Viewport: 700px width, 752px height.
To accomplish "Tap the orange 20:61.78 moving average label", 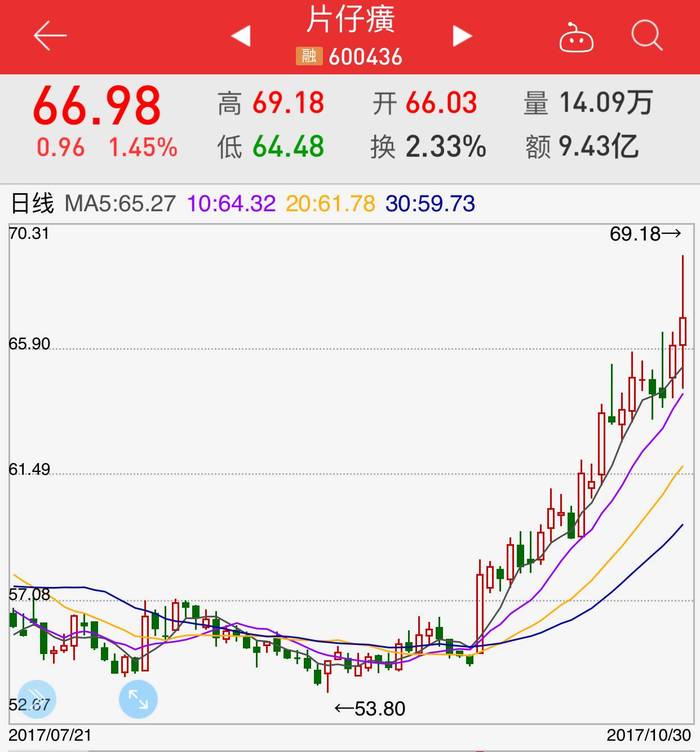I will [x=330, y=203].
